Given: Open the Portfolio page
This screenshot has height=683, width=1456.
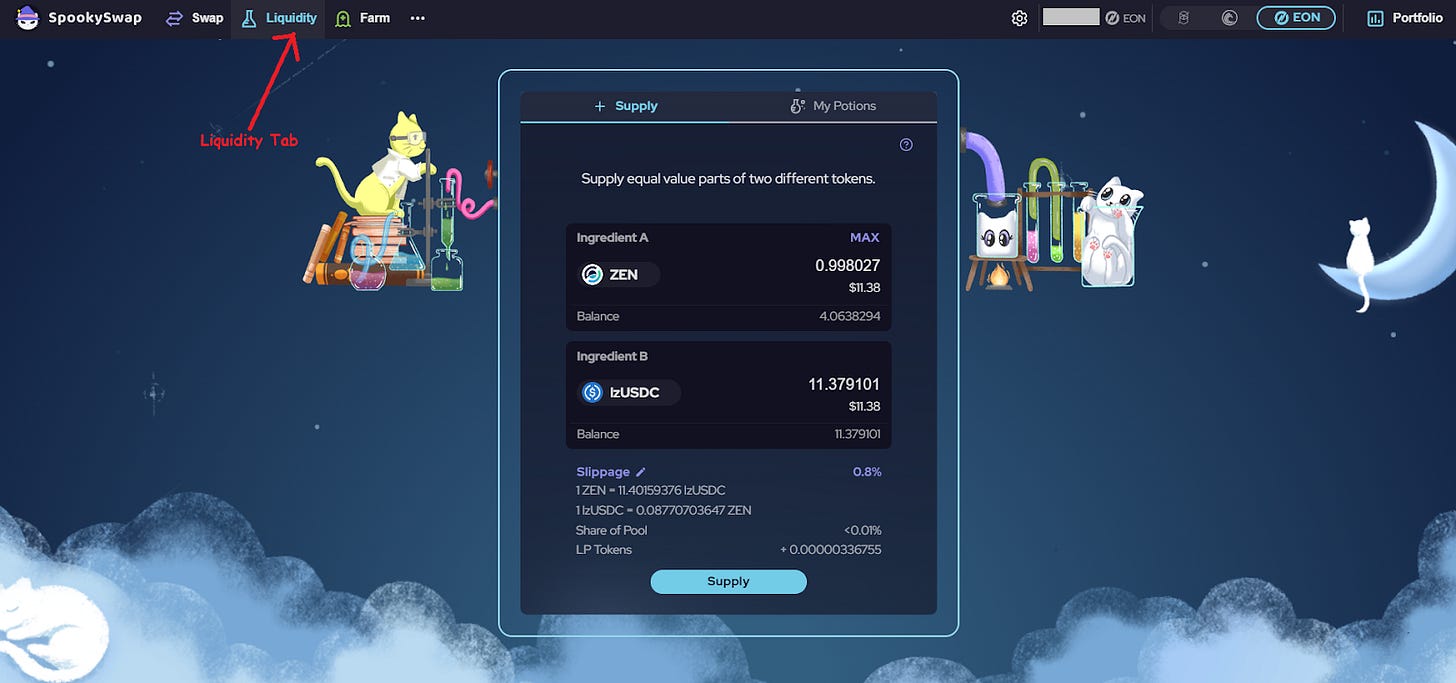Looking at the screenshot, I should click(1405, 18).
